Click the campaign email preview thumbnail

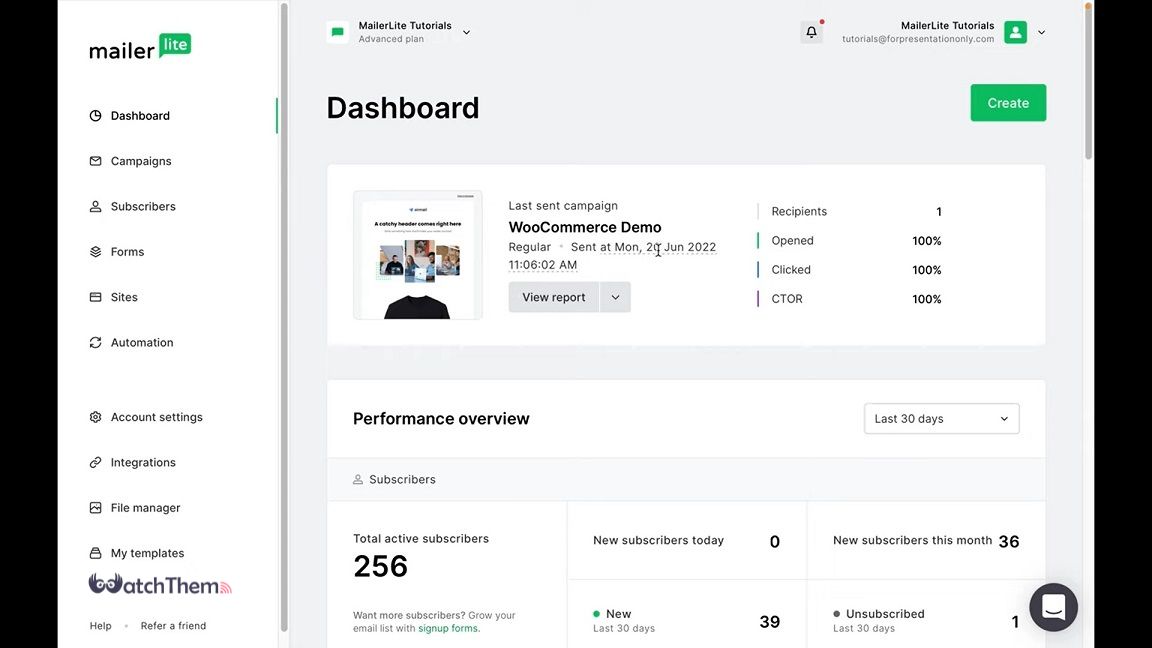(x=417, y=255)
